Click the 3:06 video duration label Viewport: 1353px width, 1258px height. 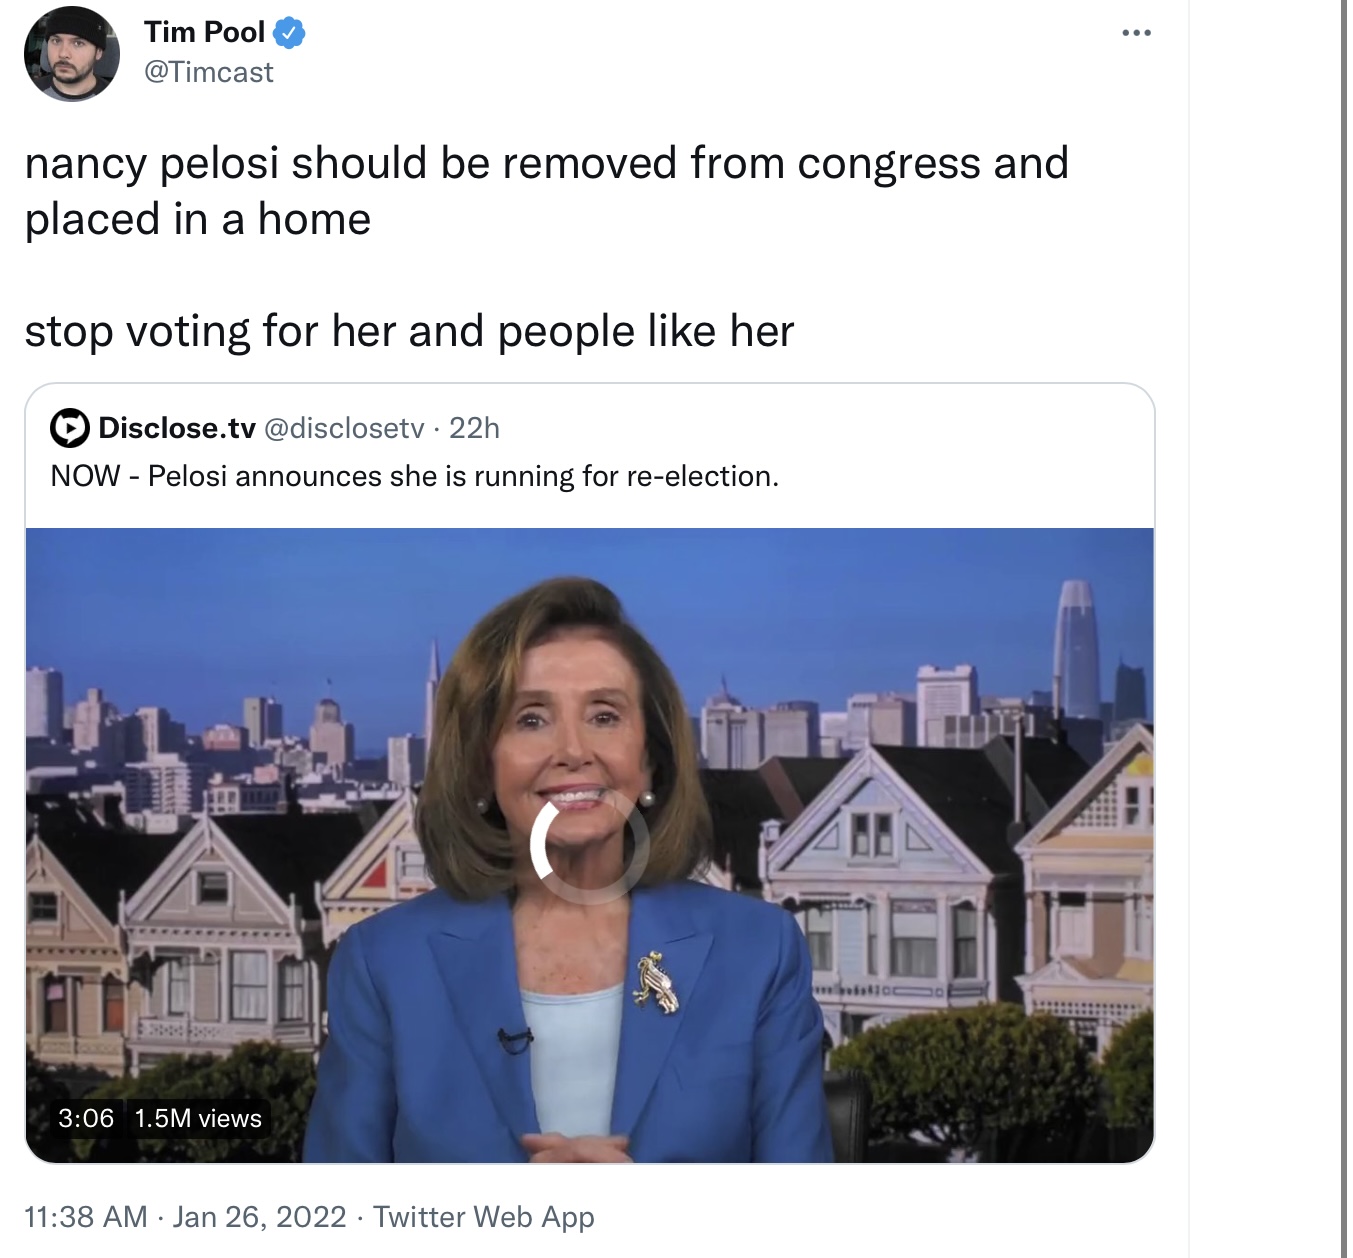86,1118
